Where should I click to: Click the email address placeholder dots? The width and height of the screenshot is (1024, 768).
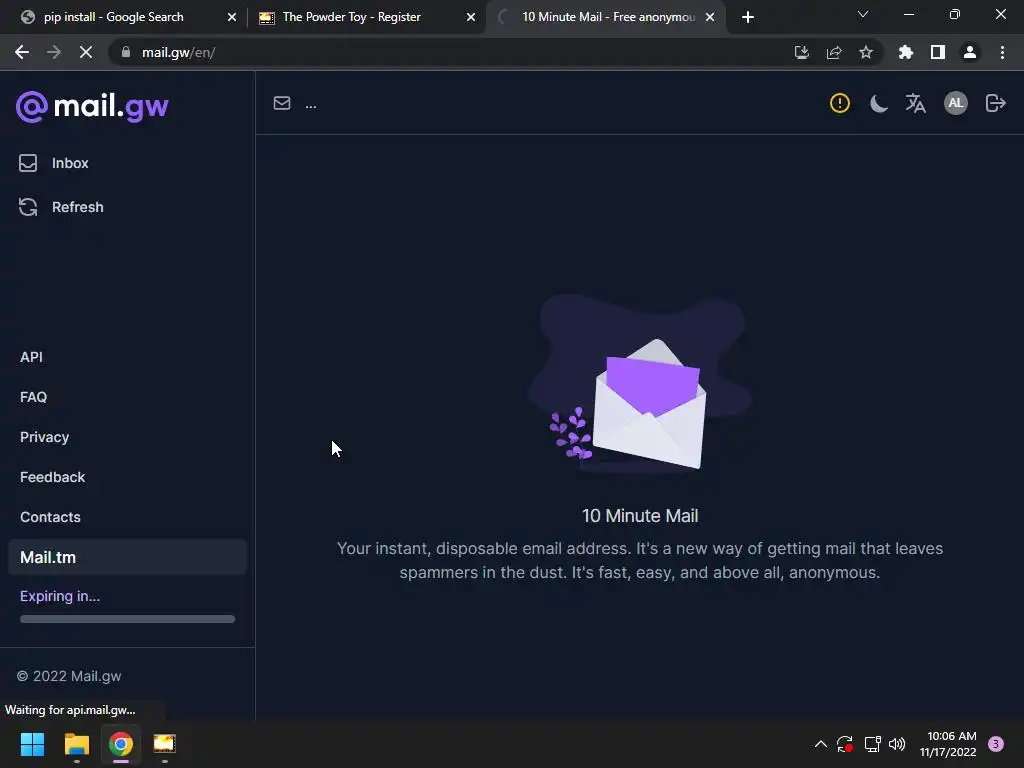point(311,104)
